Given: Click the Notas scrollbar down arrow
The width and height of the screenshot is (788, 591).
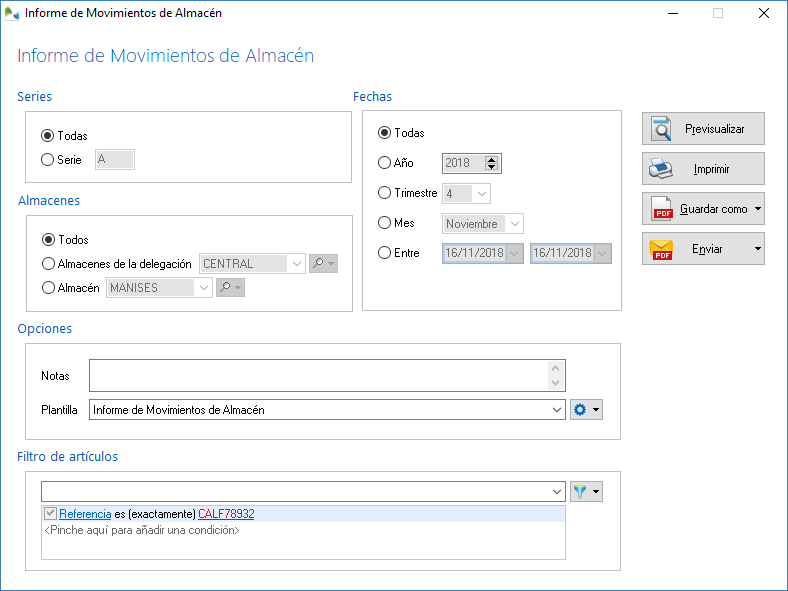Looking at the screenshot, I should (x=555, y=382).
